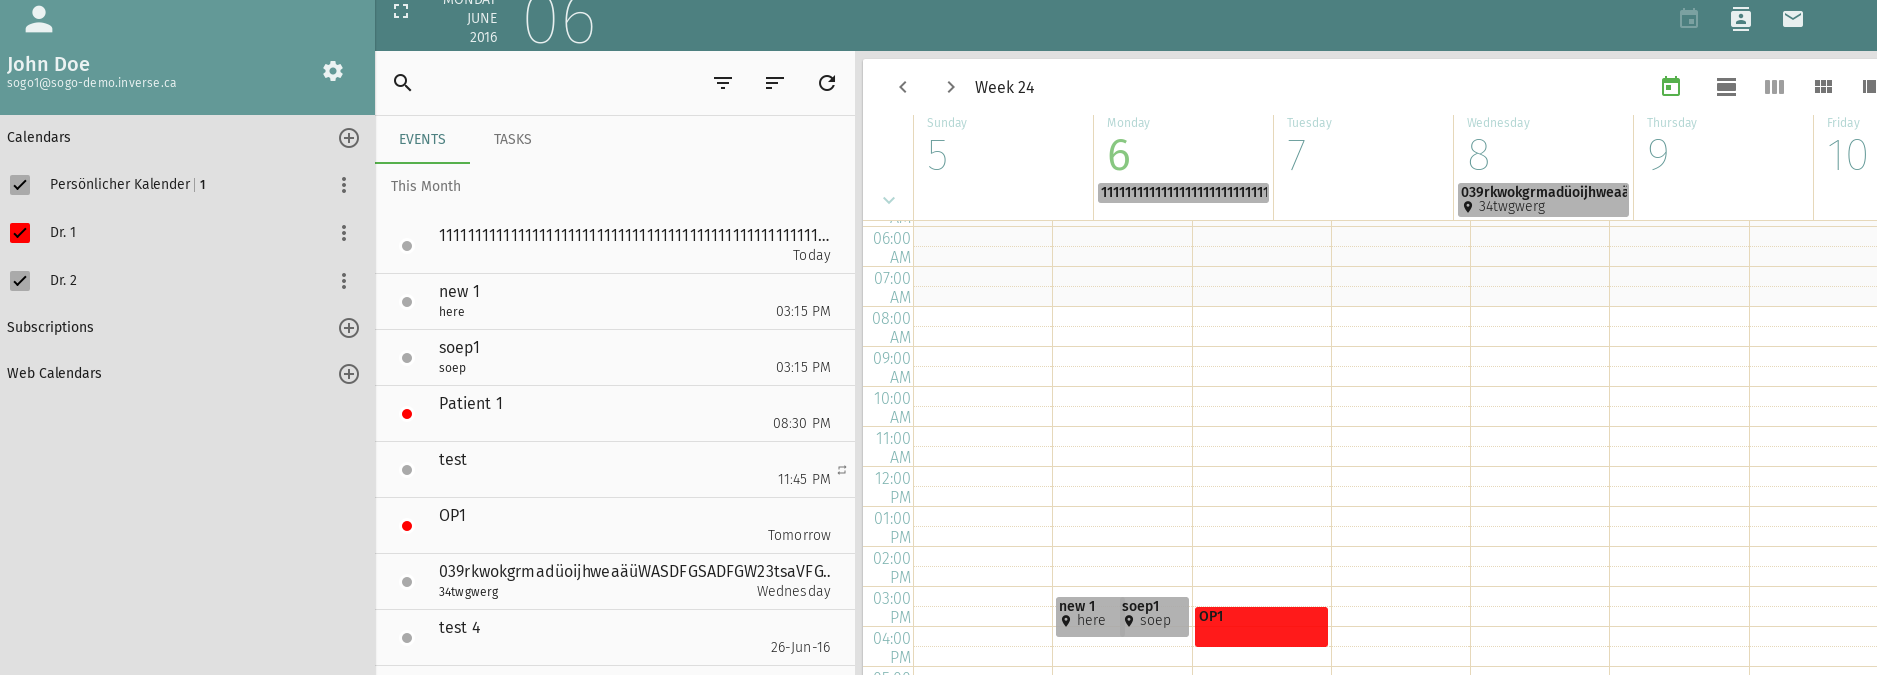Go to today using calendar icon

(x=1671, y=87)
